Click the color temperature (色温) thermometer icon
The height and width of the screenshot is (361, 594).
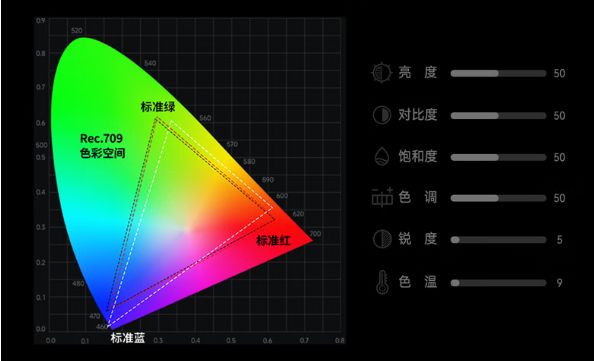382,282
